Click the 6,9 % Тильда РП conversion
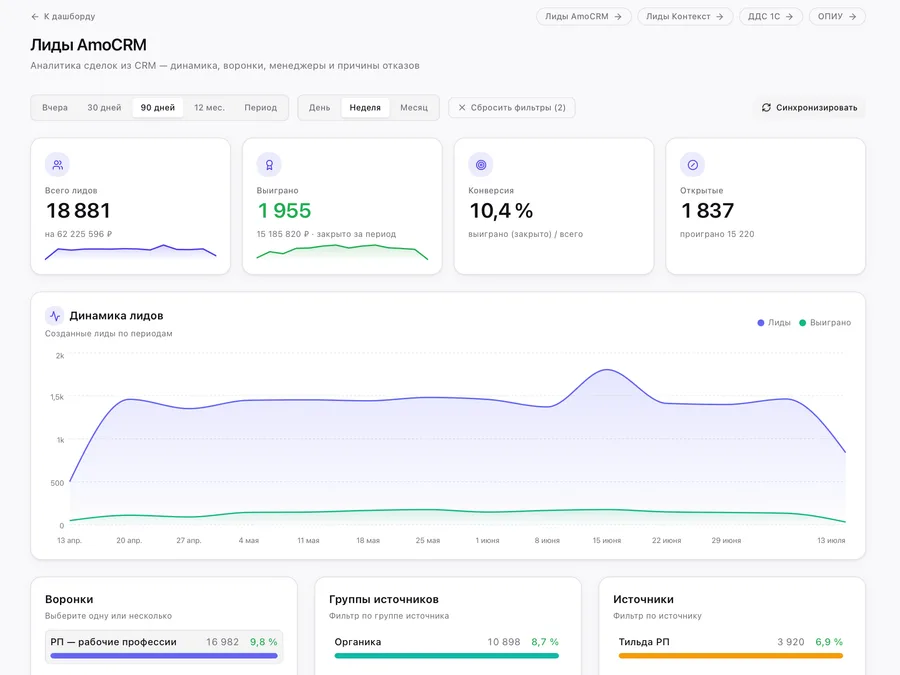Screen dimensions: 900x675 click(x=829, y=642)
